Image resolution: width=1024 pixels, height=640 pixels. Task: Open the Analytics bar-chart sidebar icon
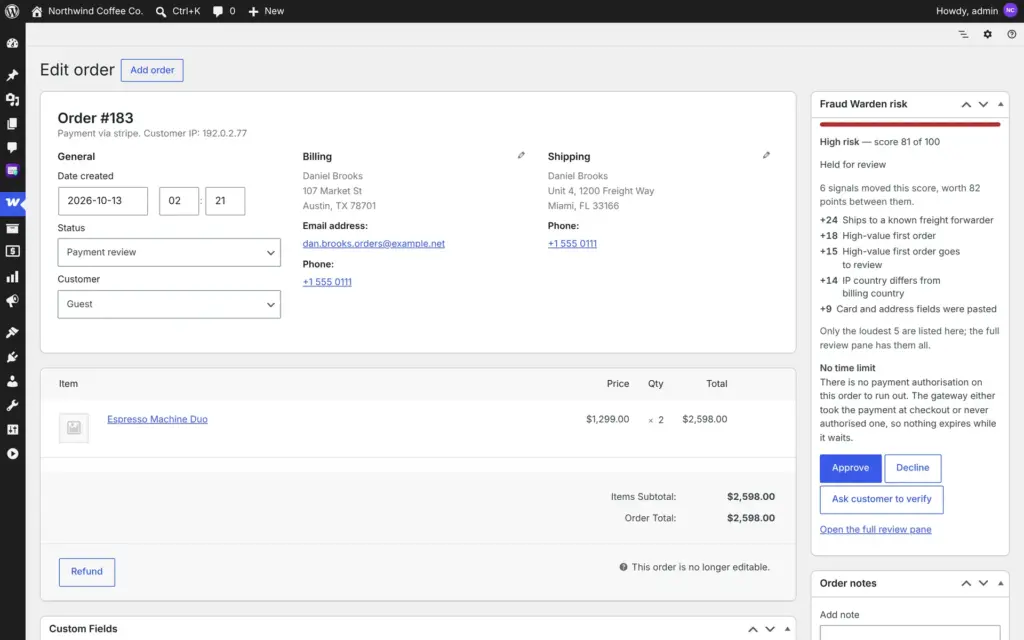[x=12, y=277]
